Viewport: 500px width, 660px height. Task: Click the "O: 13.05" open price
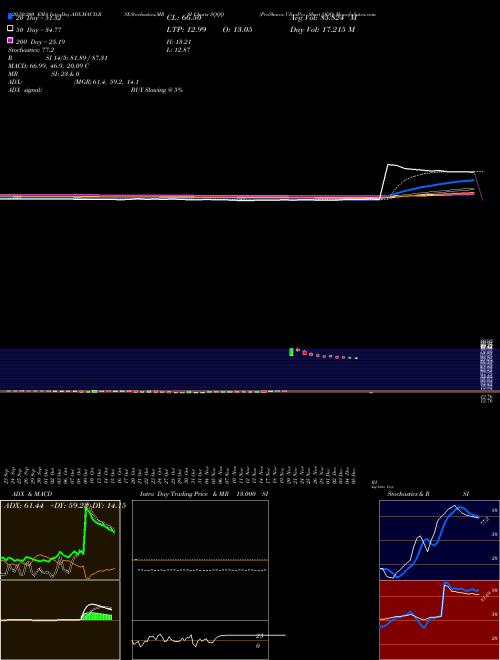[237, 30]
